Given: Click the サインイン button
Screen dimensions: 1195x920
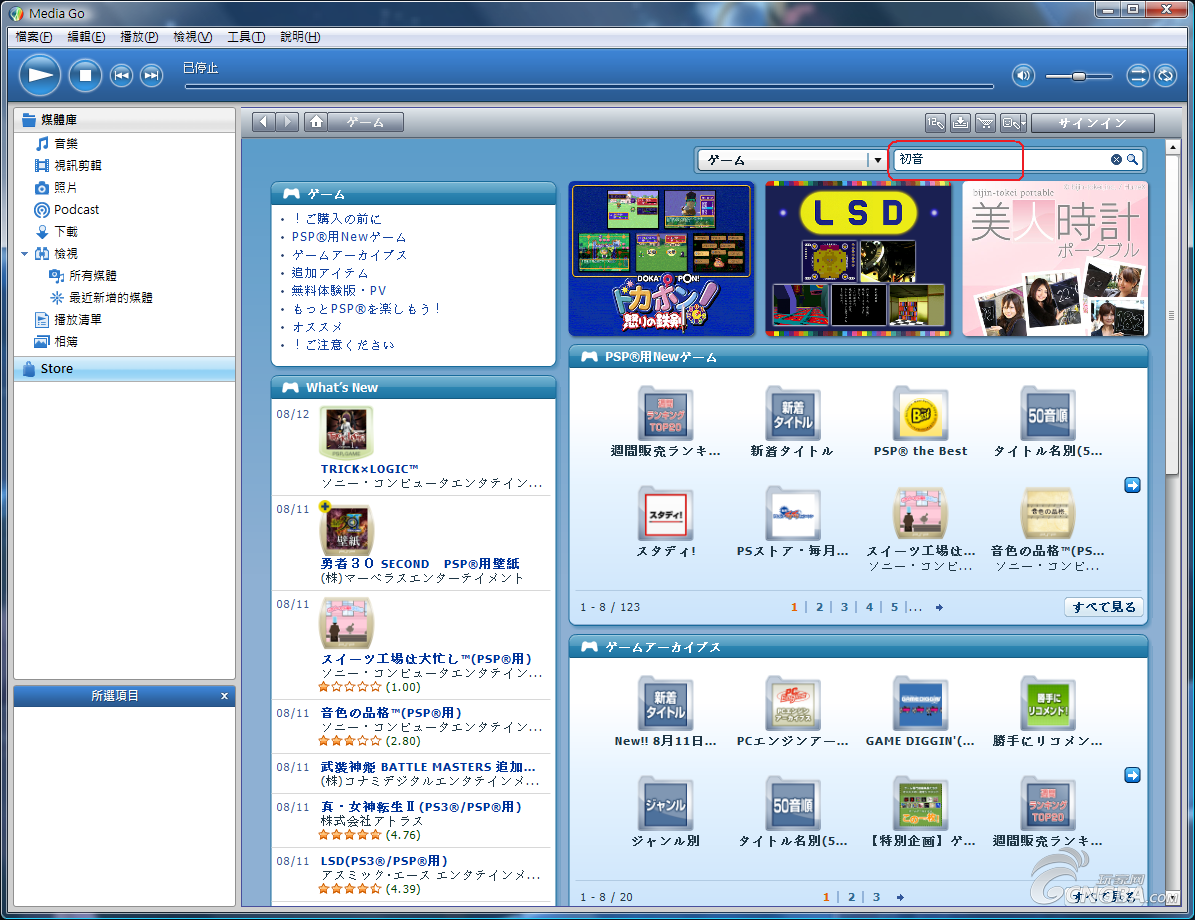Looking at the screenshot, I should tap(1092, 123).
